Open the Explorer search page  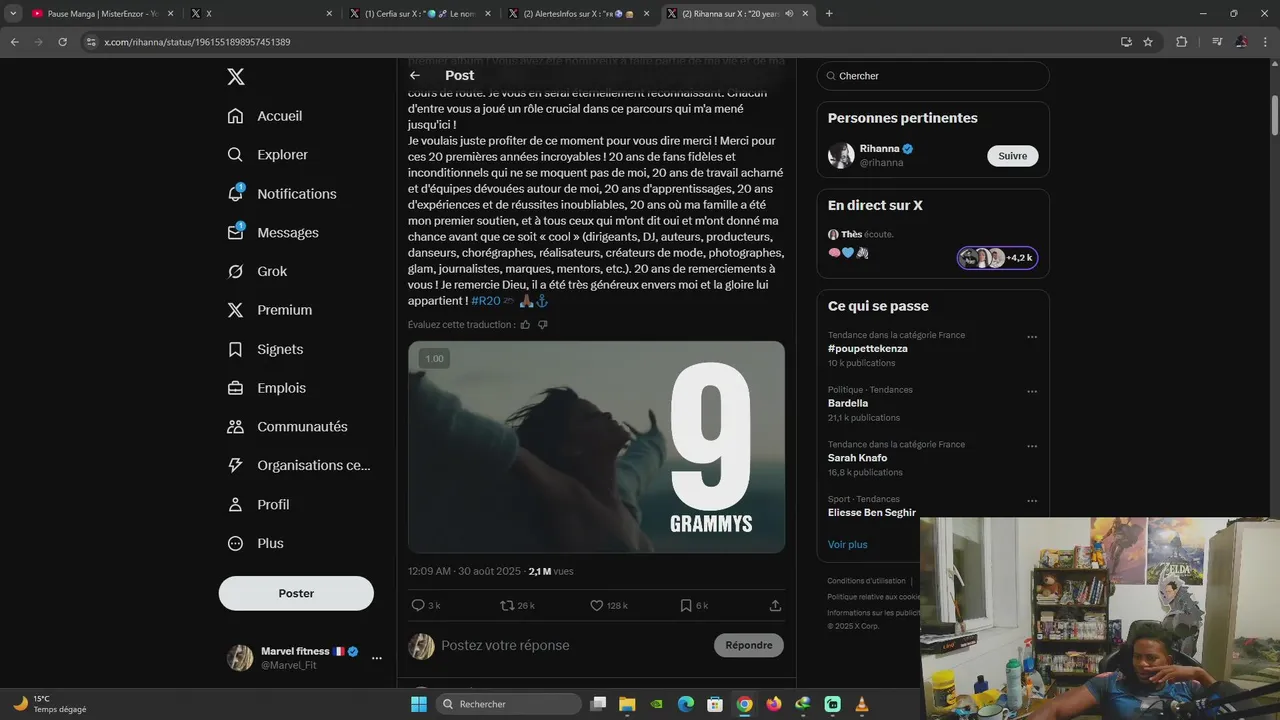point(267,155)
